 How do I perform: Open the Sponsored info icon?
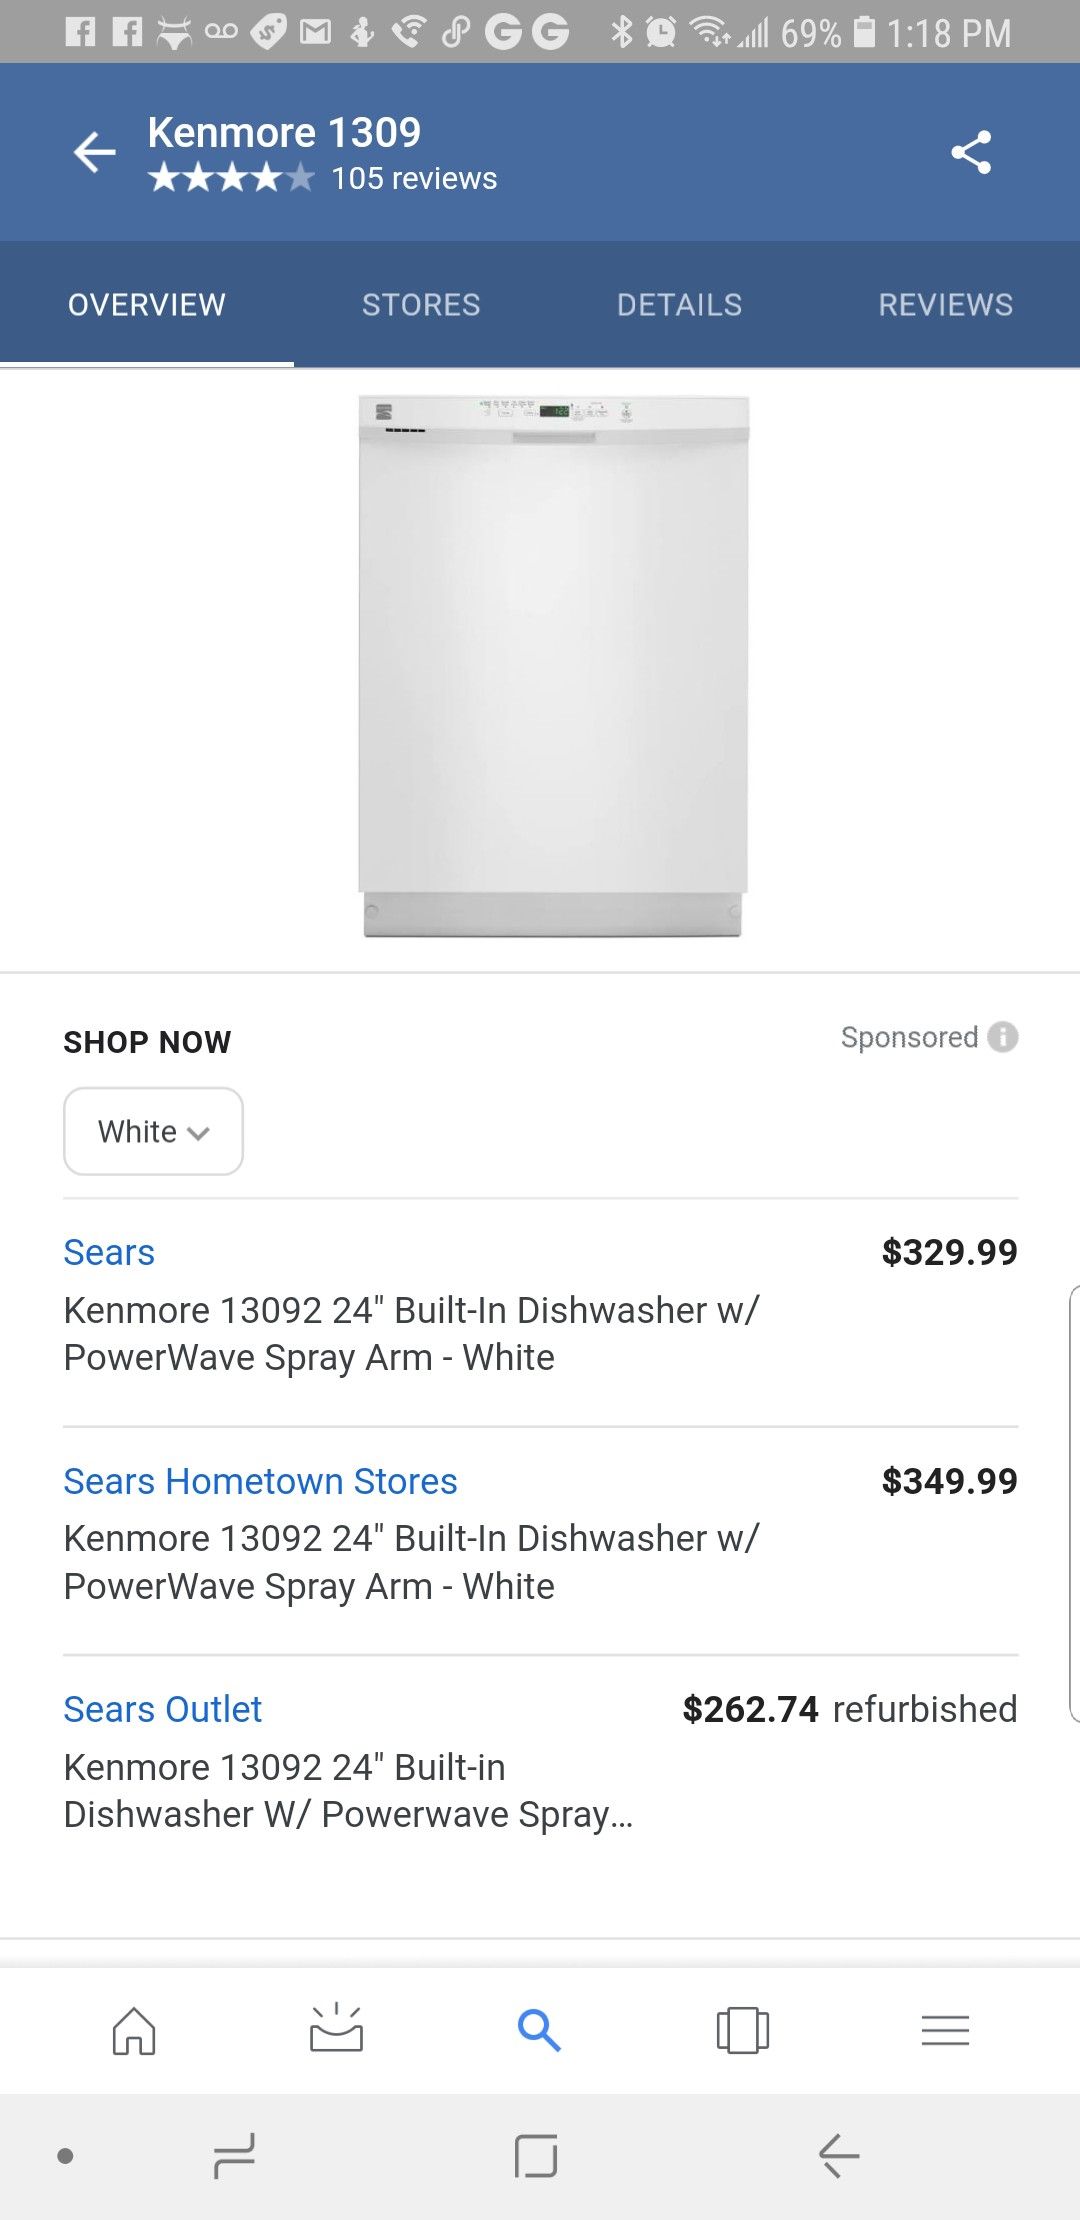[1003, 1037]
